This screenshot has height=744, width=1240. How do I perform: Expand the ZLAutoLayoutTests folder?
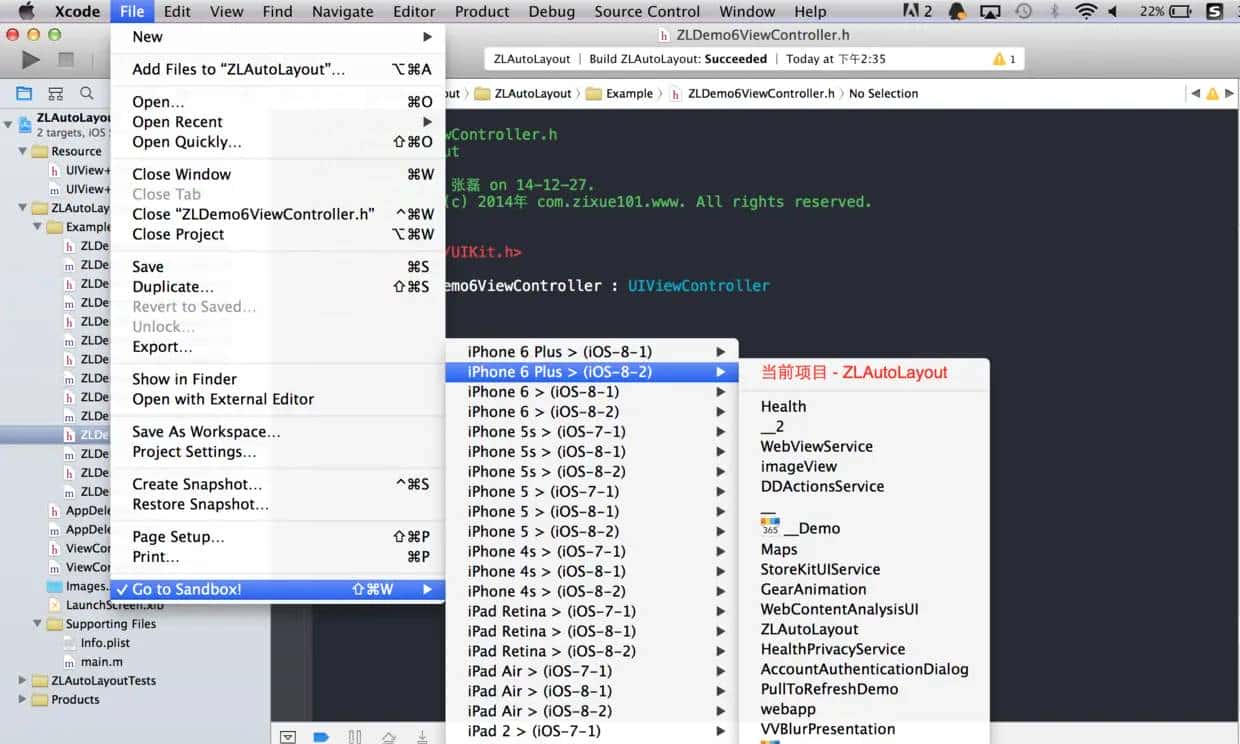click(23, 680)
